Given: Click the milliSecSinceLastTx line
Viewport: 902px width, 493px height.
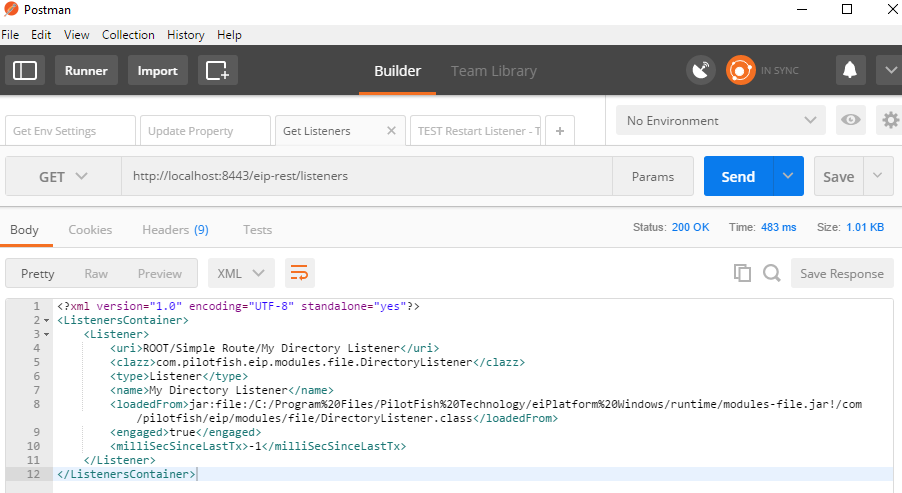Looking at the screenshot, I should [x=258, y=446].
